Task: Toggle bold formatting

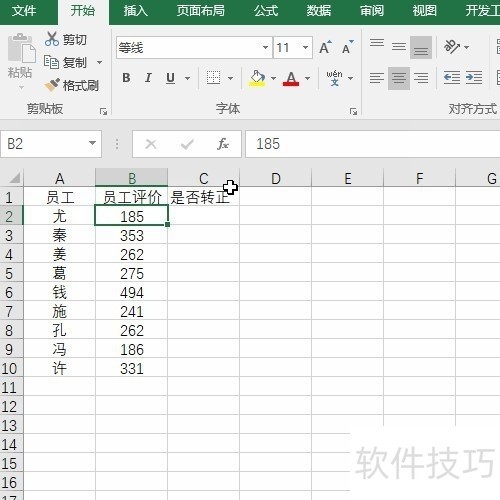Action: tap(126, 78)
